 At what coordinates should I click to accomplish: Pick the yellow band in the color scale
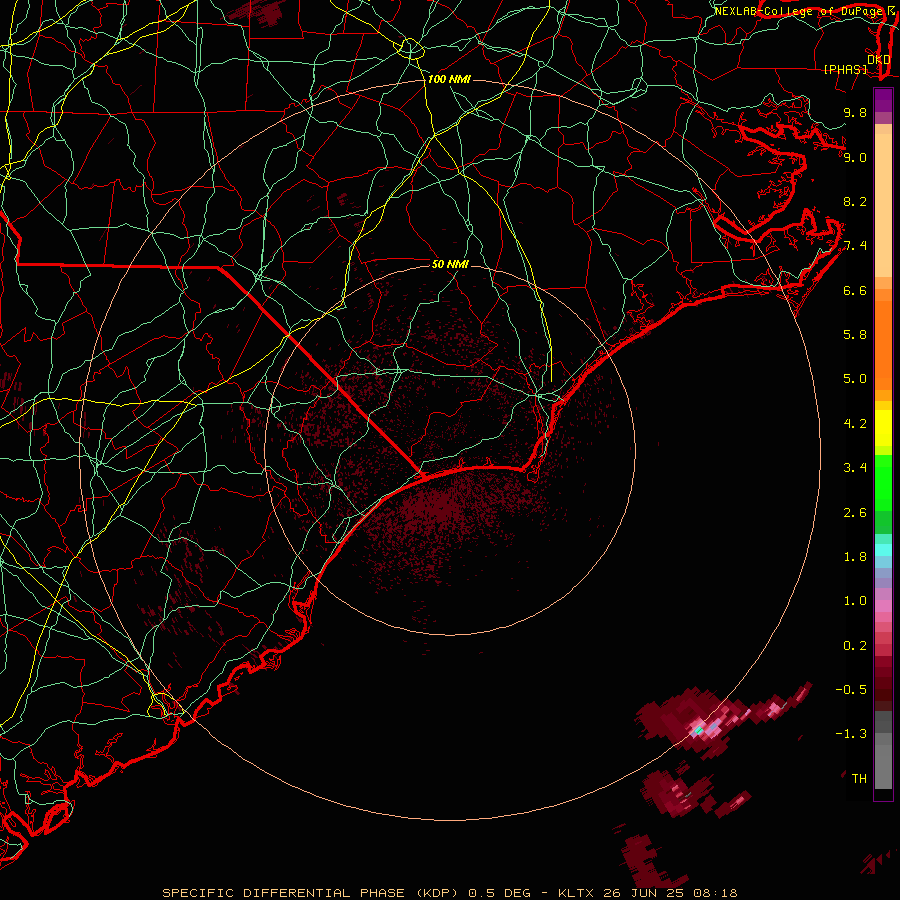[x=883, y=428]
